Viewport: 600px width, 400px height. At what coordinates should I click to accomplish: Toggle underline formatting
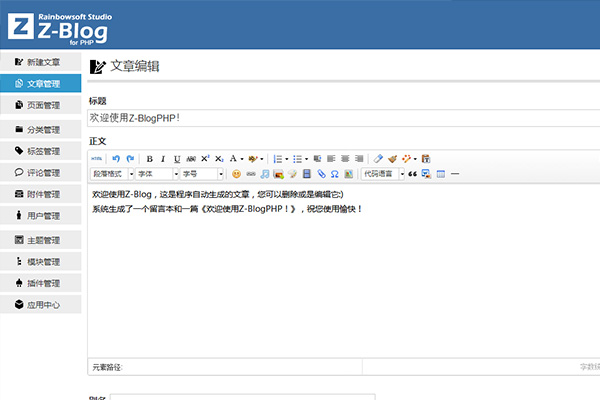[x=177, y=158]
